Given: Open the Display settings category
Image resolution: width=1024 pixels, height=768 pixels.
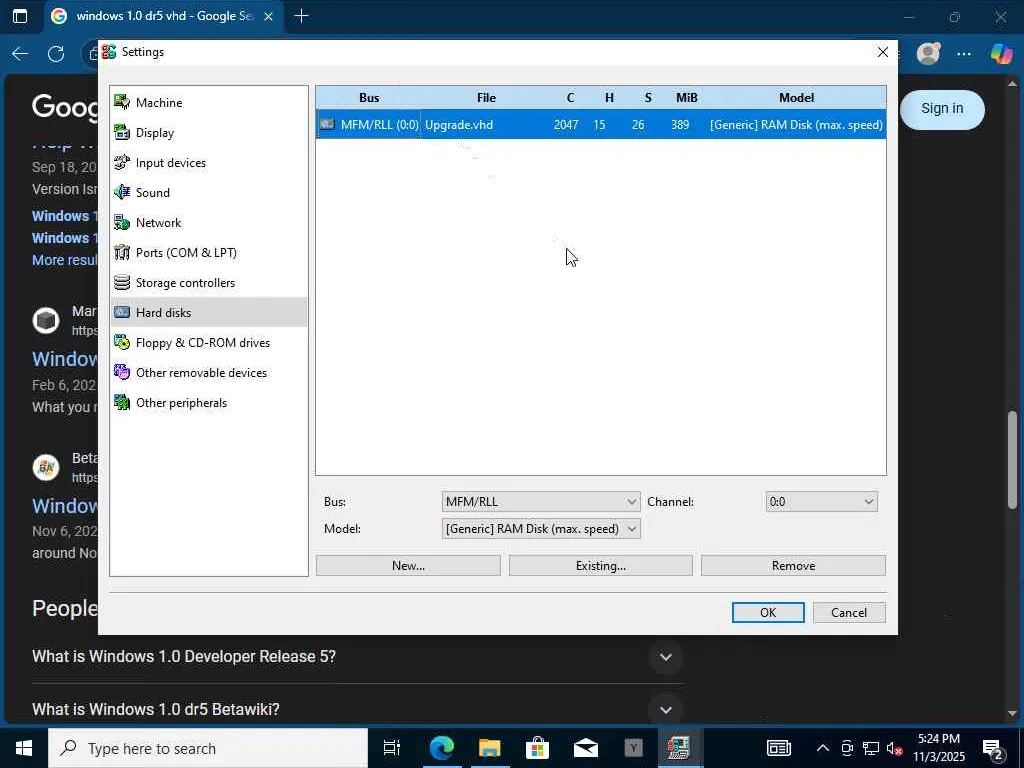Looking at the screenshot, I should coord(155,133).
